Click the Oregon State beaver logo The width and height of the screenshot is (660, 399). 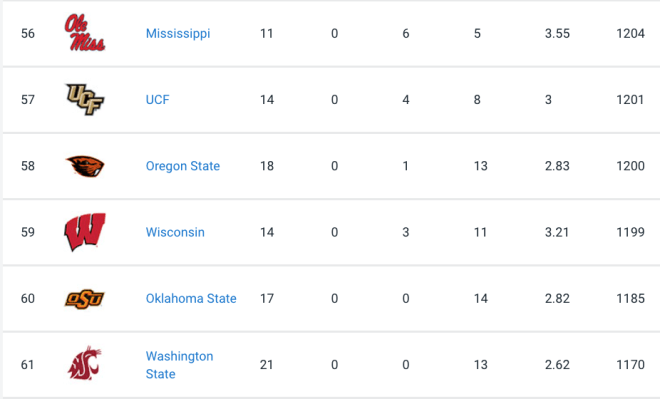point(85,166)
